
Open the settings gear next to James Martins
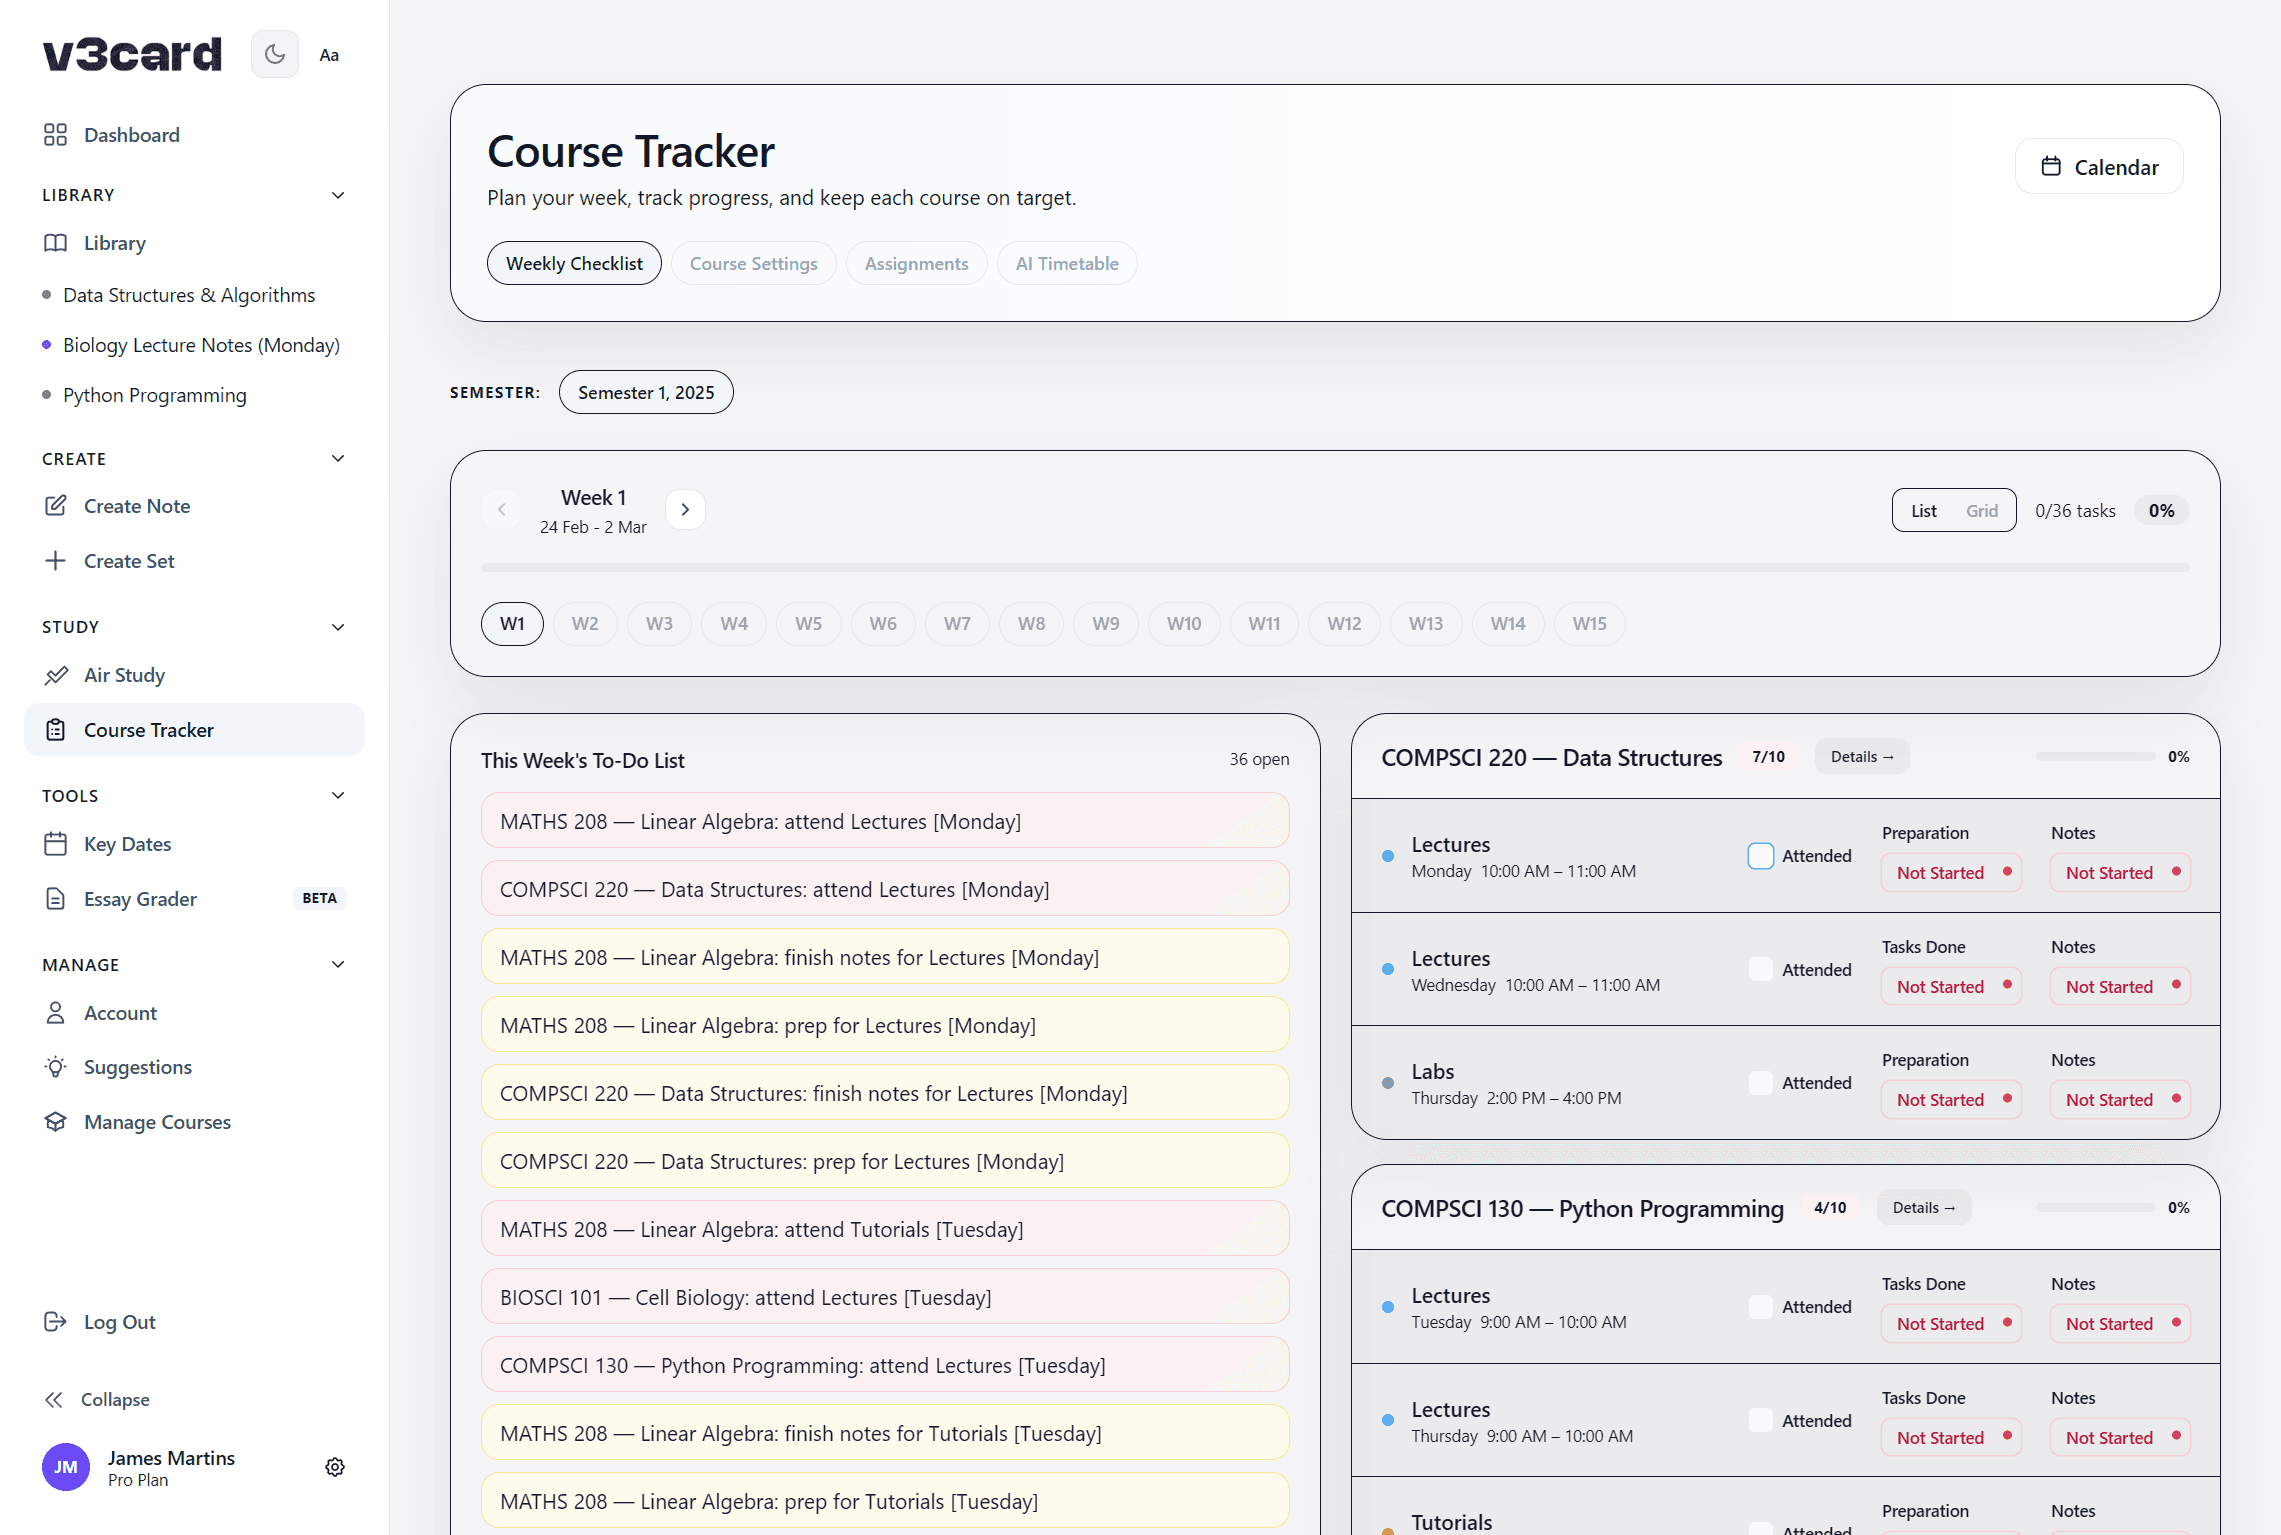(x=335, y=1466)
